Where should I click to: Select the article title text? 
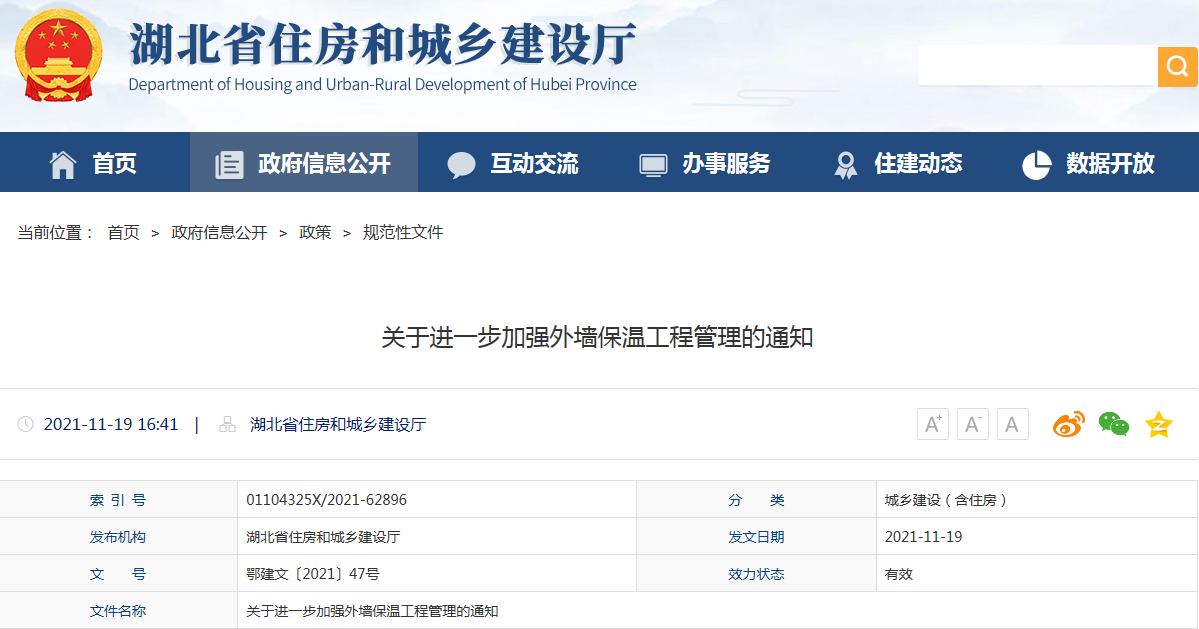599,338
